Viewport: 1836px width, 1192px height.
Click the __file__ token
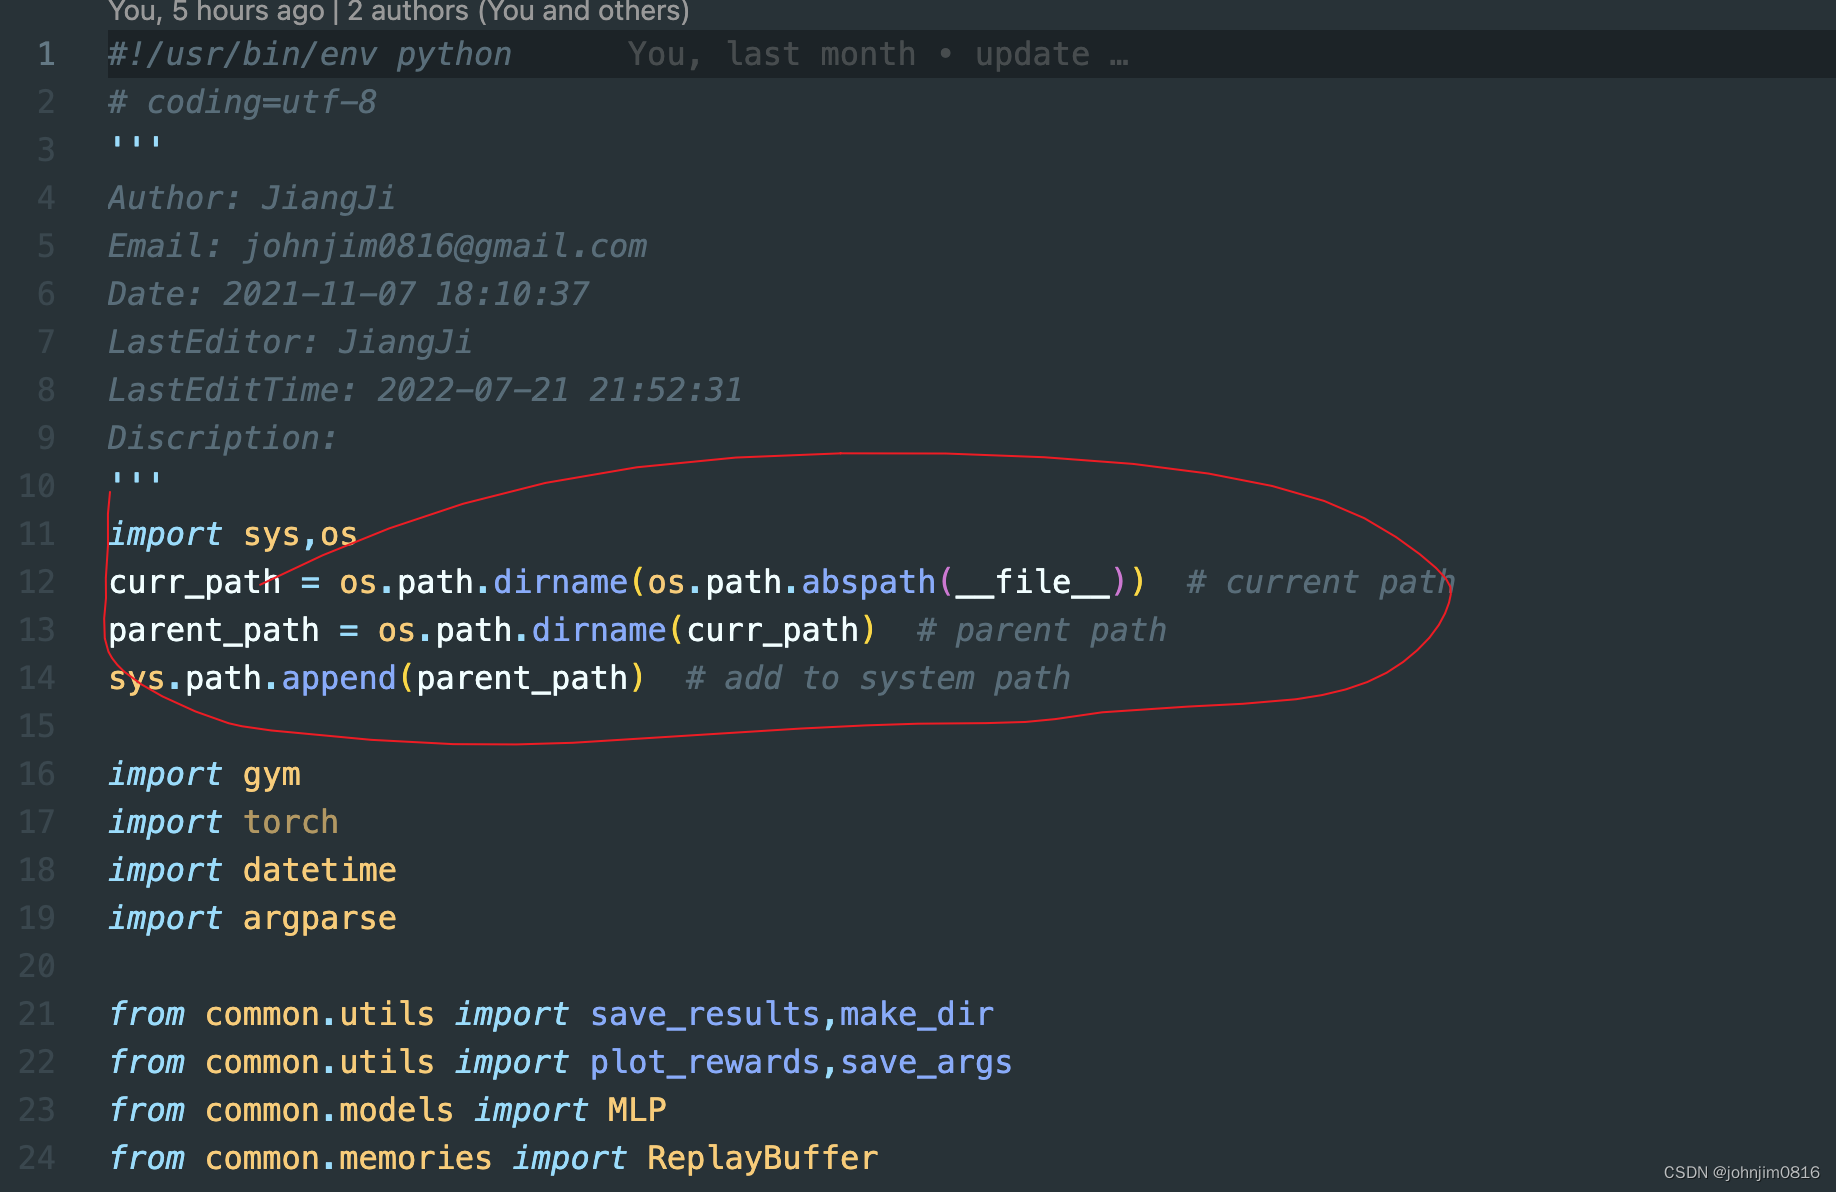click(1035, 582)
